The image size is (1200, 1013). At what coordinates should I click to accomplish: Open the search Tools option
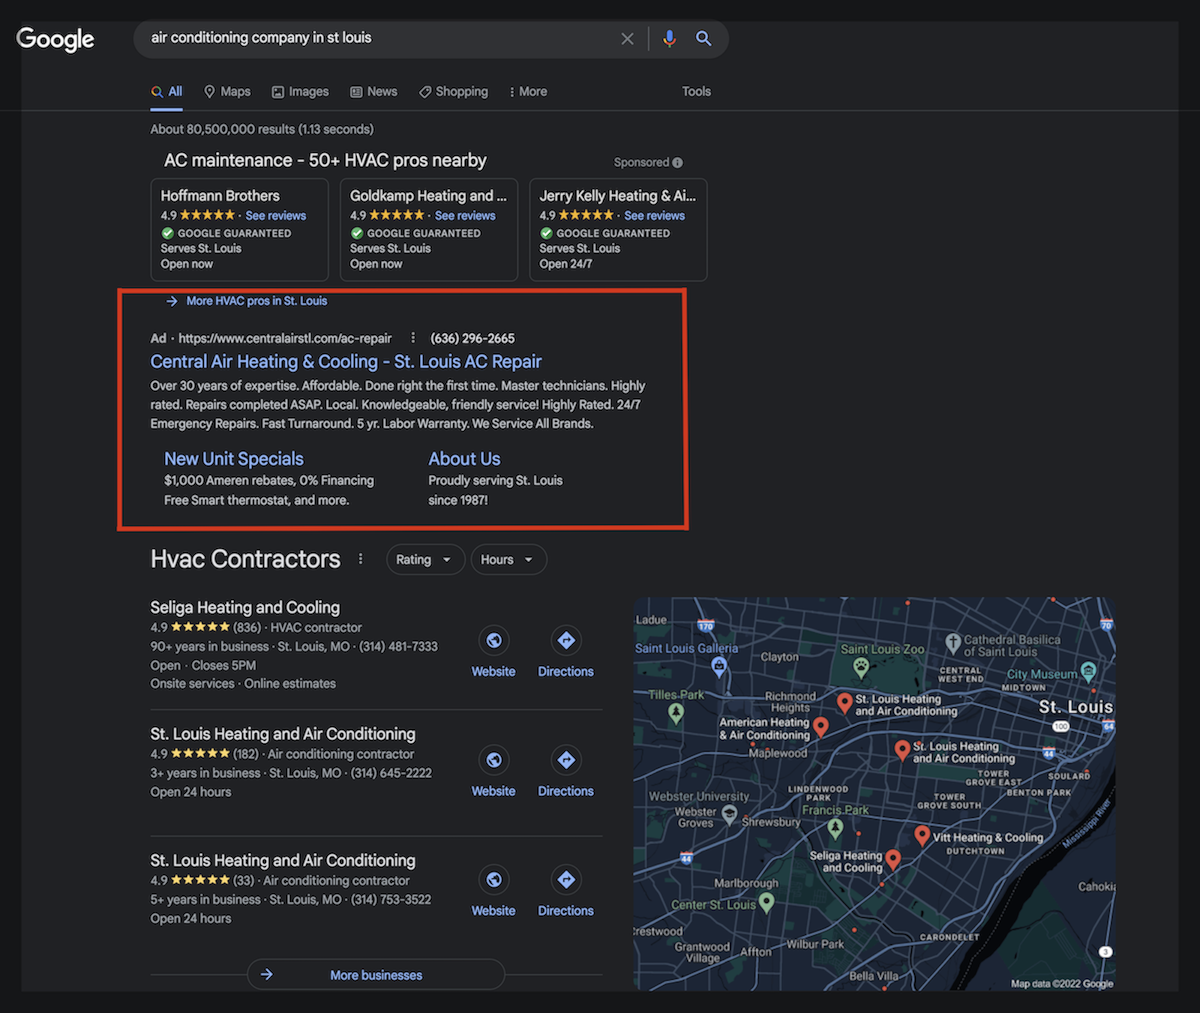[x=697, y=91]
